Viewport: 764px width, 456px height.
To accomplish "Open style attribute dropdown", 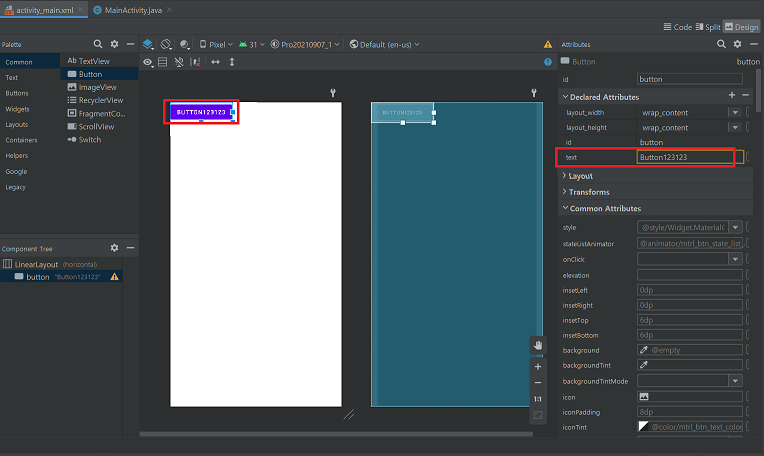I will 736,227.
